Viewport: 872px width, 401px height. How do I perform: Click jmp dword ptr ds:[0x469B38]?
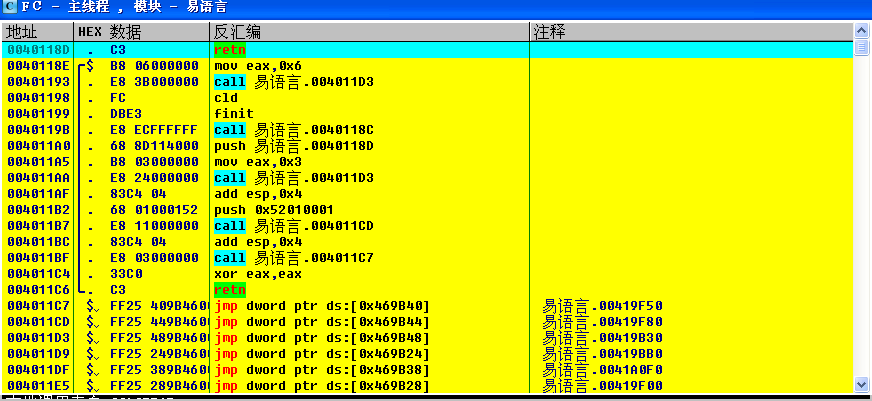click(321, 370)
